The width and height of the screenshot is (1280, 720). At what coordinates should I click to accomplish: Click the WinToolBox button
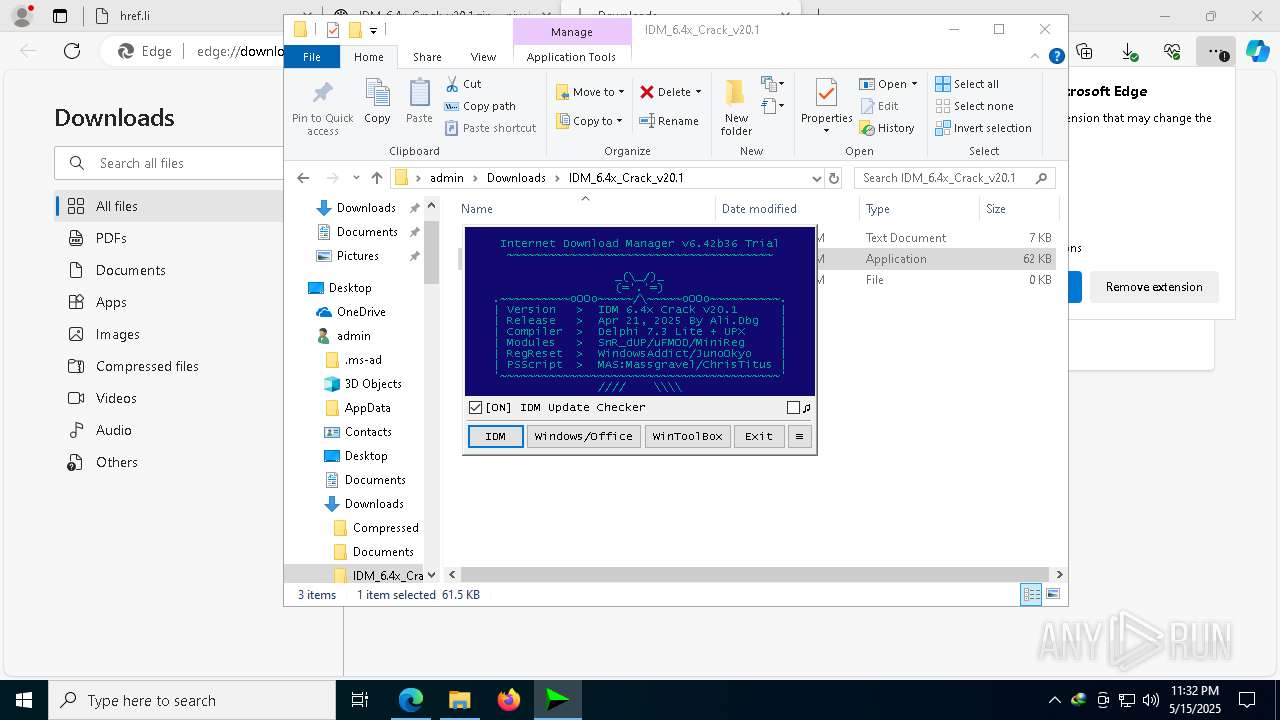(687, 436)
